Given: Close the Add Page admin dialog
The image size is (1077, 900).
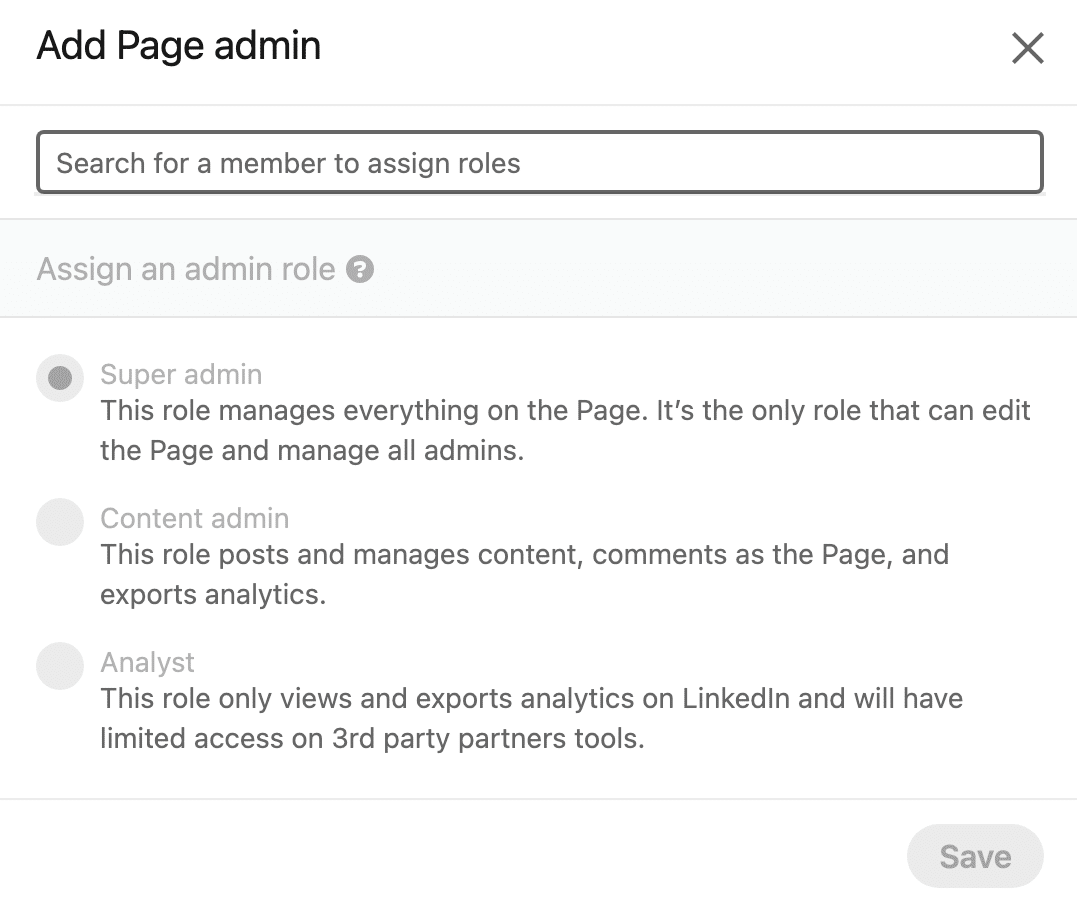Looking at the screenshot, I should pyautogui.click(x=1027, y=48).
